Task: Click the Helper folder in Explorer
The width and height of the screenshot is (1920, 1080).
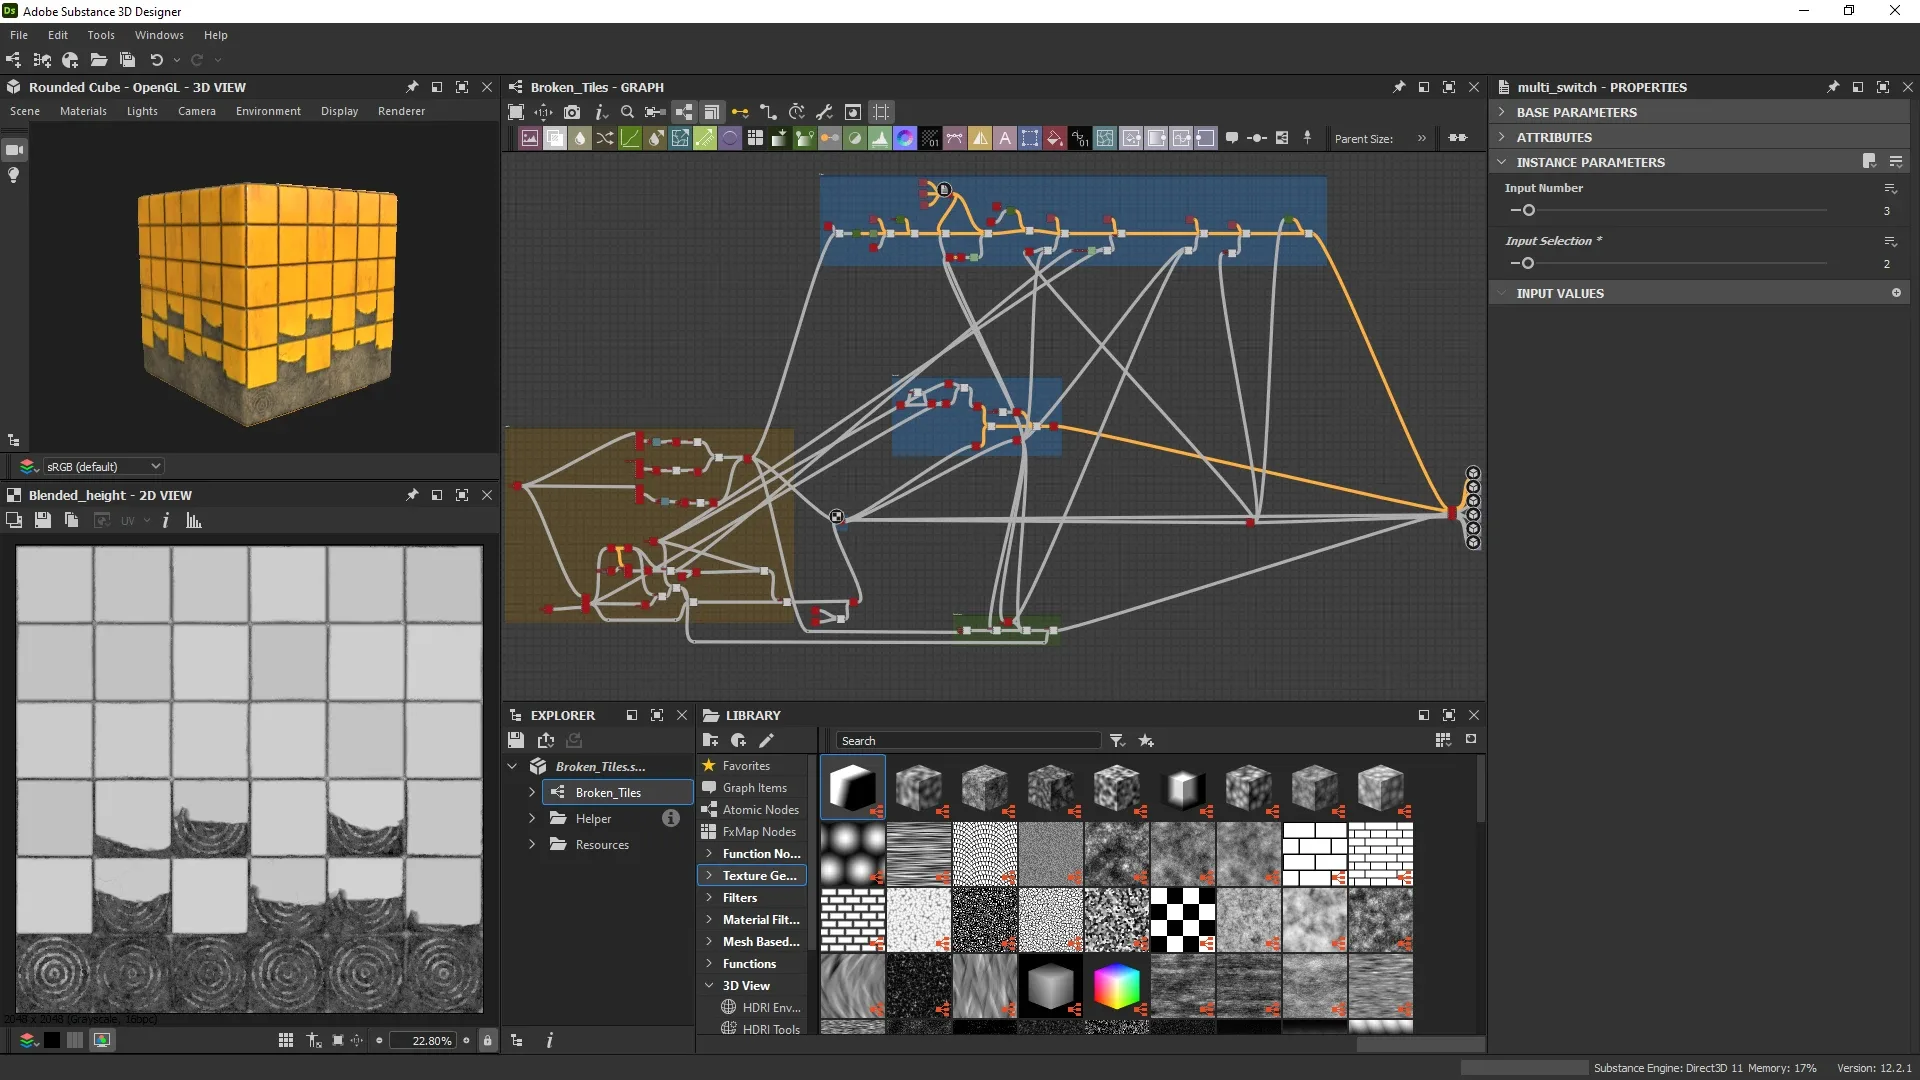Action: coord(593,818)
